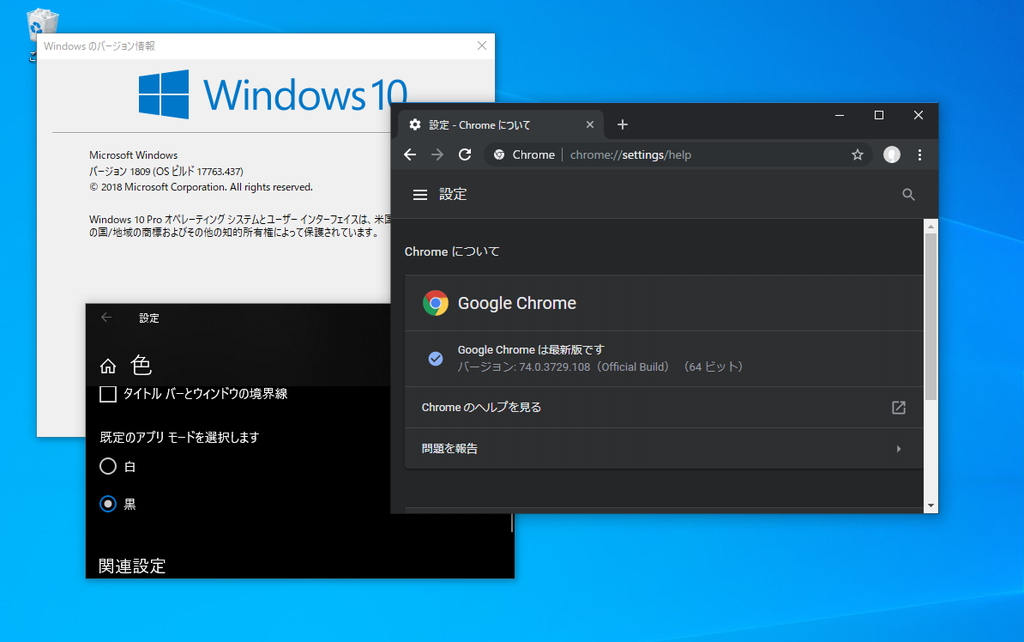Click the back navigation arrow in Chrome
The image size is (1024, 642).
tap(411, 154)
